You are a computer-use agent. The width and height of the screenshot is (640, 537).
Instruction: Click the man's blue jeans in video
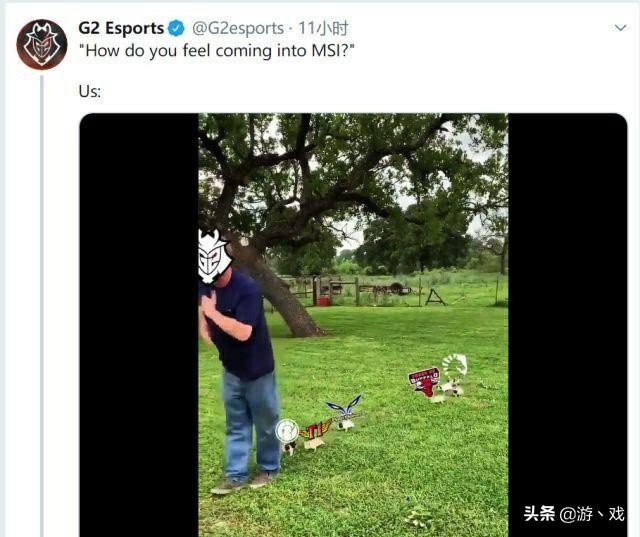point(251,424)
